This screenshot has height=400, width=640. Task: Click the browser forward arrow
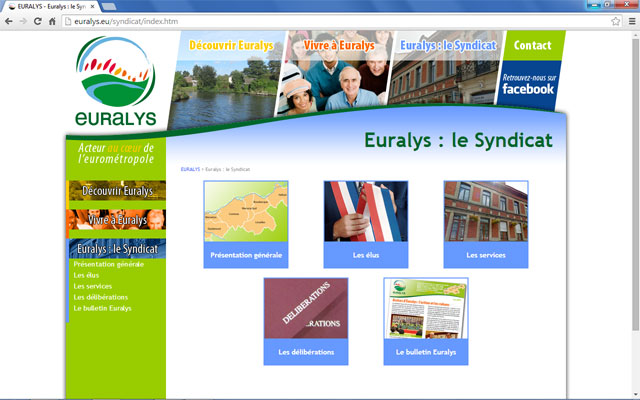click(x=23, y=21)
